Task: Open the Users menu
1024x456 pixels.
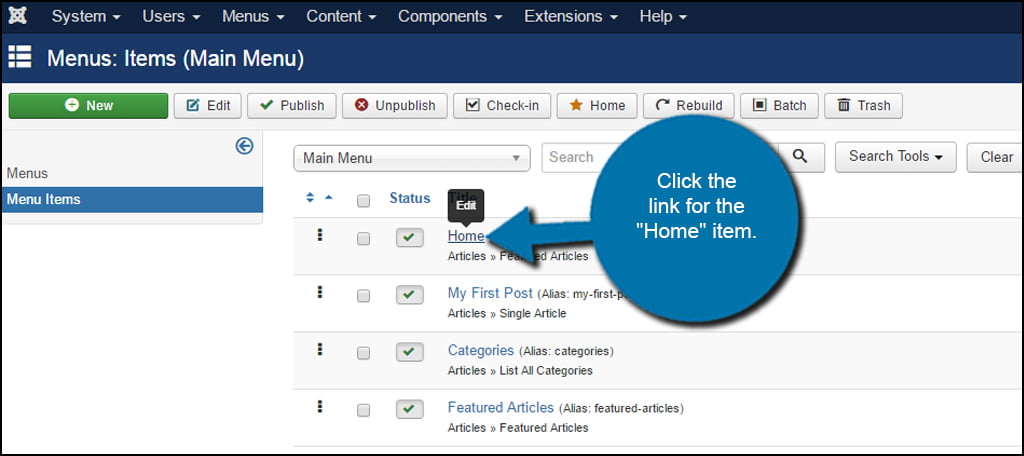Action: click(x=172, y=16)
